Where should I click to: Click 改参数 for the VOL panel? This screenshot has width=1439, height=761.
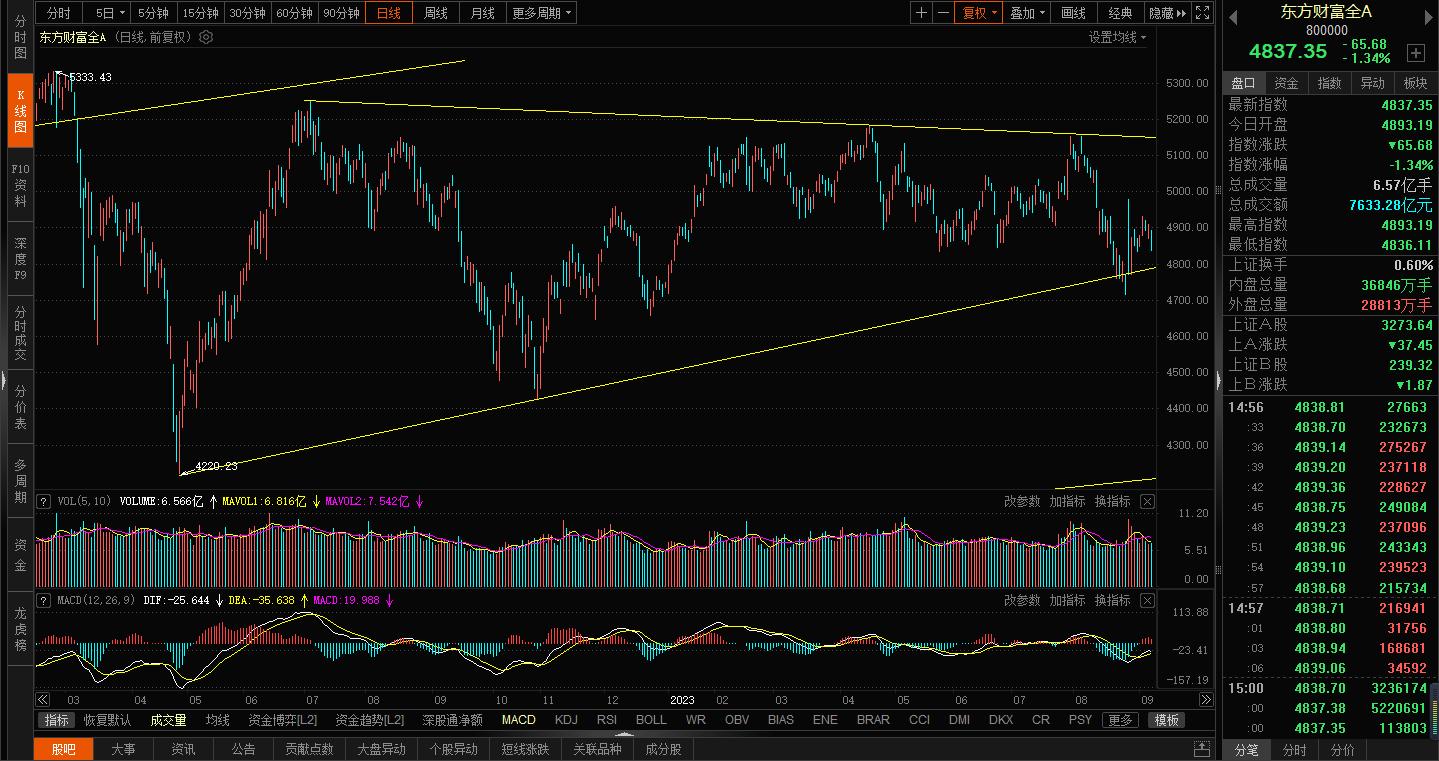[1022, 501]
